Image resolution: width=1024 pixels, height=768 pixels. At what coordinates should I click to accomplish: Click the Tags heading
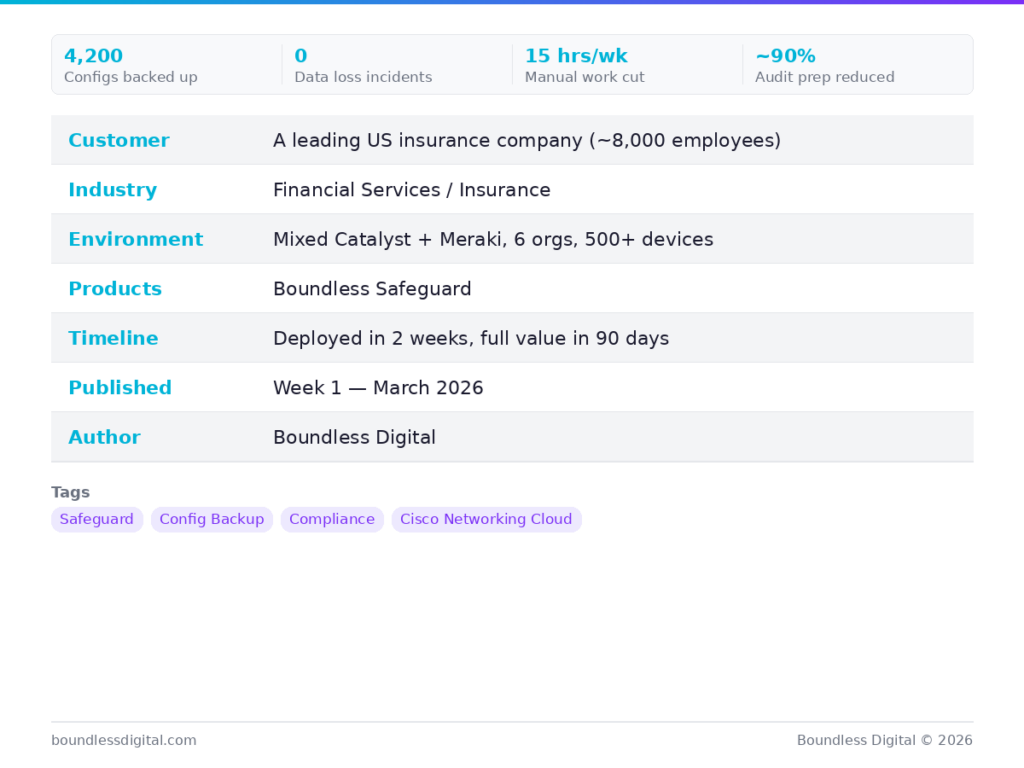(x=71, y=492)
